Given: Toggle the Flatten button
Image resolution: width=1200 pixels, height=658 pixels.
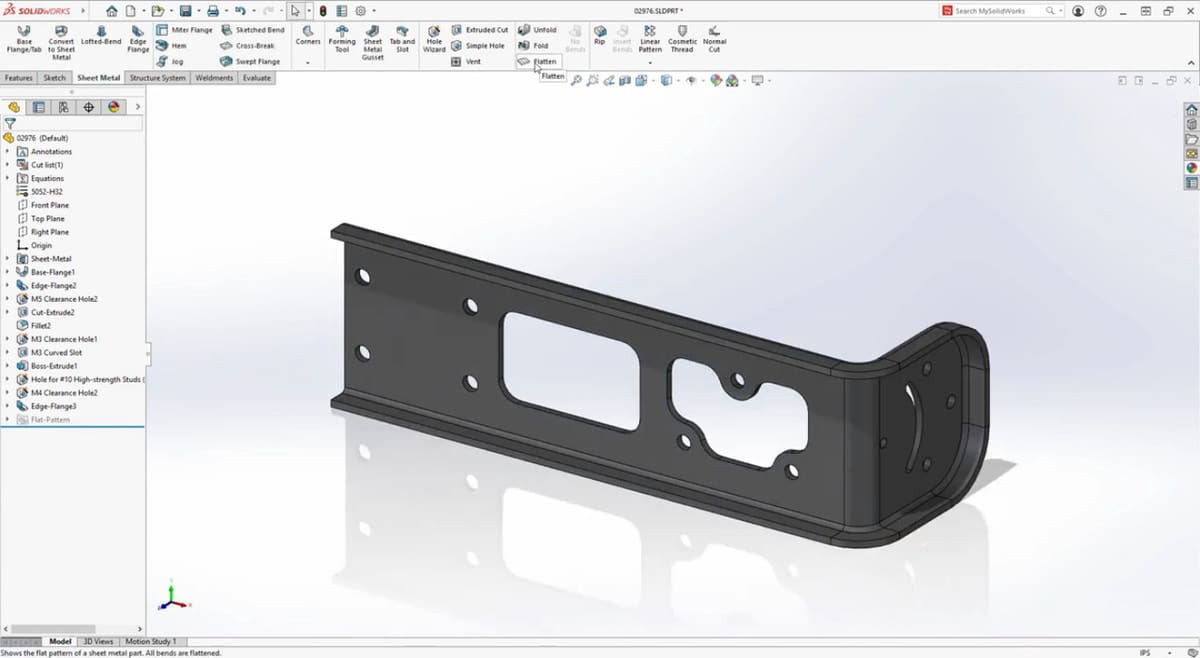Looking at the screenshot, I should pos(537,62).
